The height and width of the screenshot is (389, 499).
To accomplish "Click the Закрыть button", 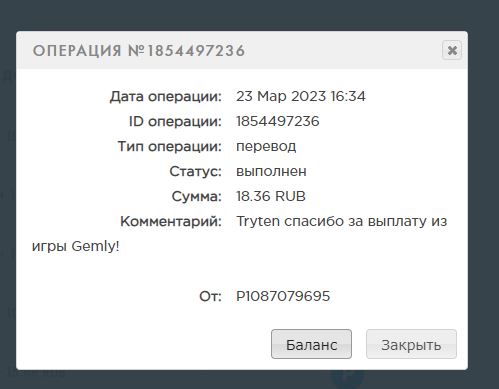I will pos(411,344).
